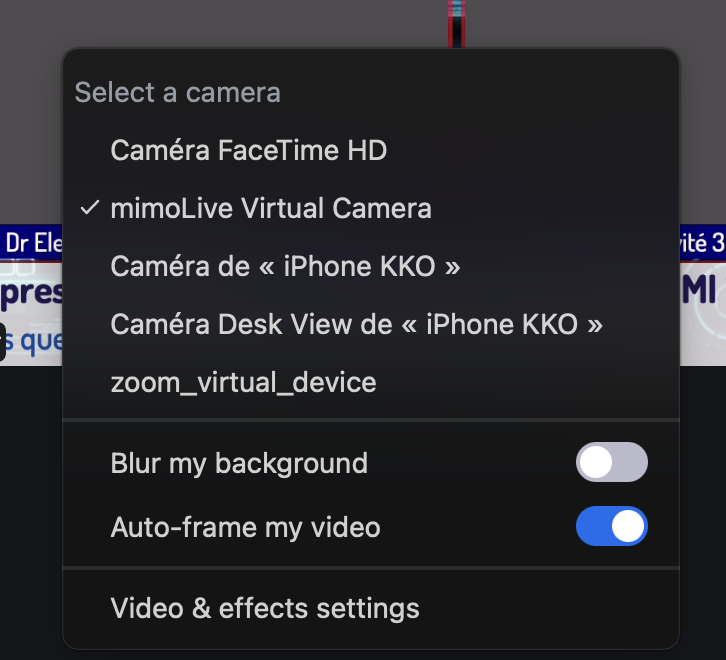Click the checkmark beside mimoLive Virtual Camera
Image resolution: width=726 pixels, height=660 pixels.
click(x=90, y=208)
